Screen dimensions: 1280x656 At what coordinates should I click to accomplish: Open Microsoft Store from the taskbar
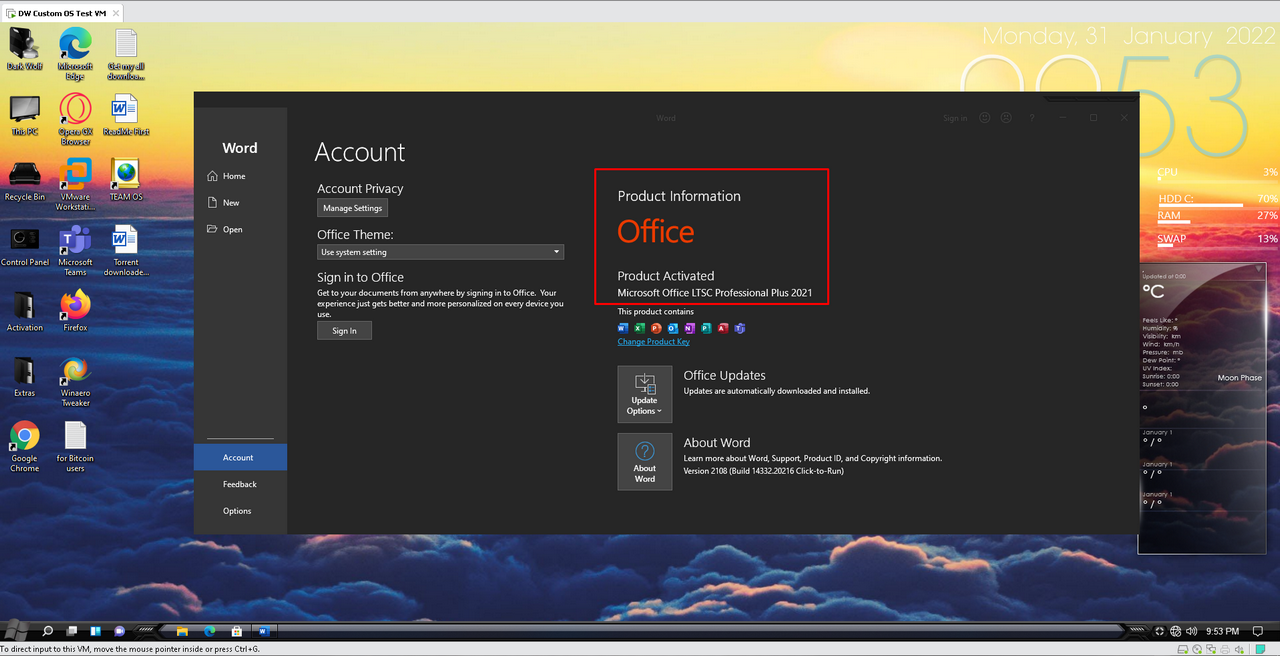tap(237, 632)
